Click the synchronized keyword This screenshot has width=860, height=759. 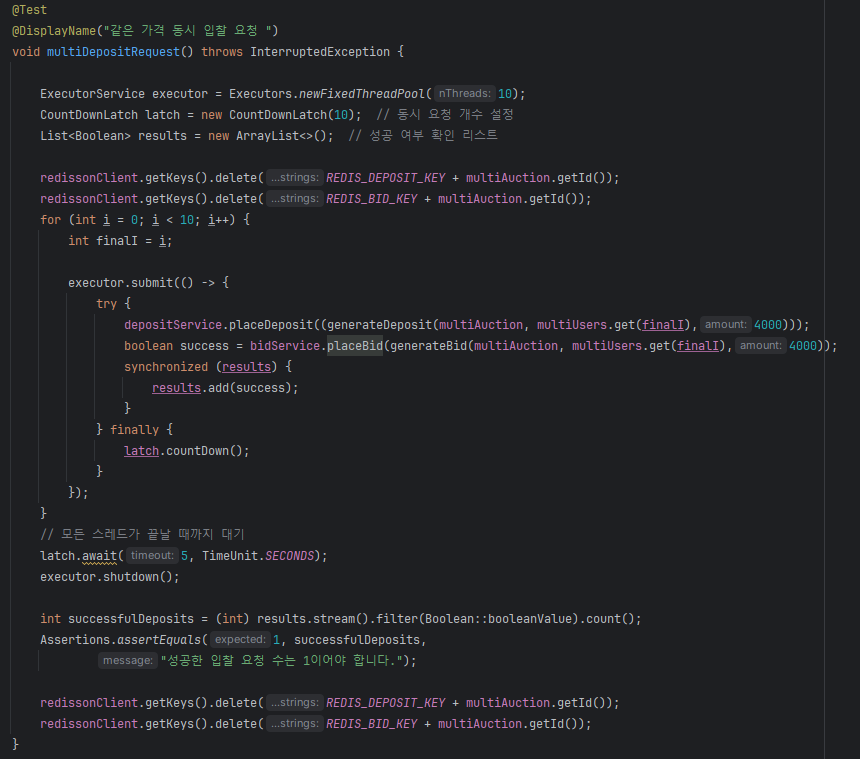(x=166, y=367)
